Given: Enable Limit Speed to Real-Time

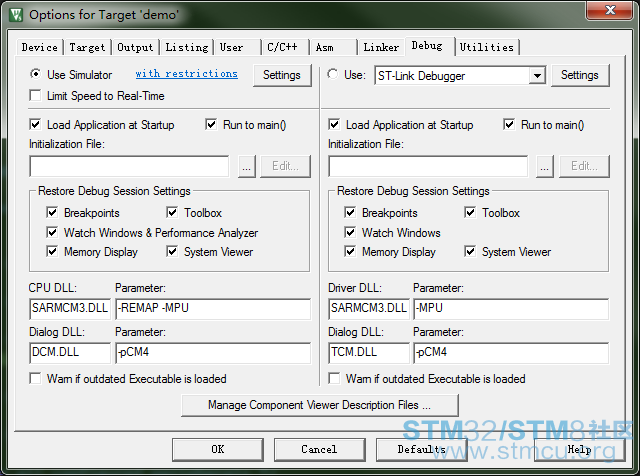Looking at the screenshot, I should (36, 96).
